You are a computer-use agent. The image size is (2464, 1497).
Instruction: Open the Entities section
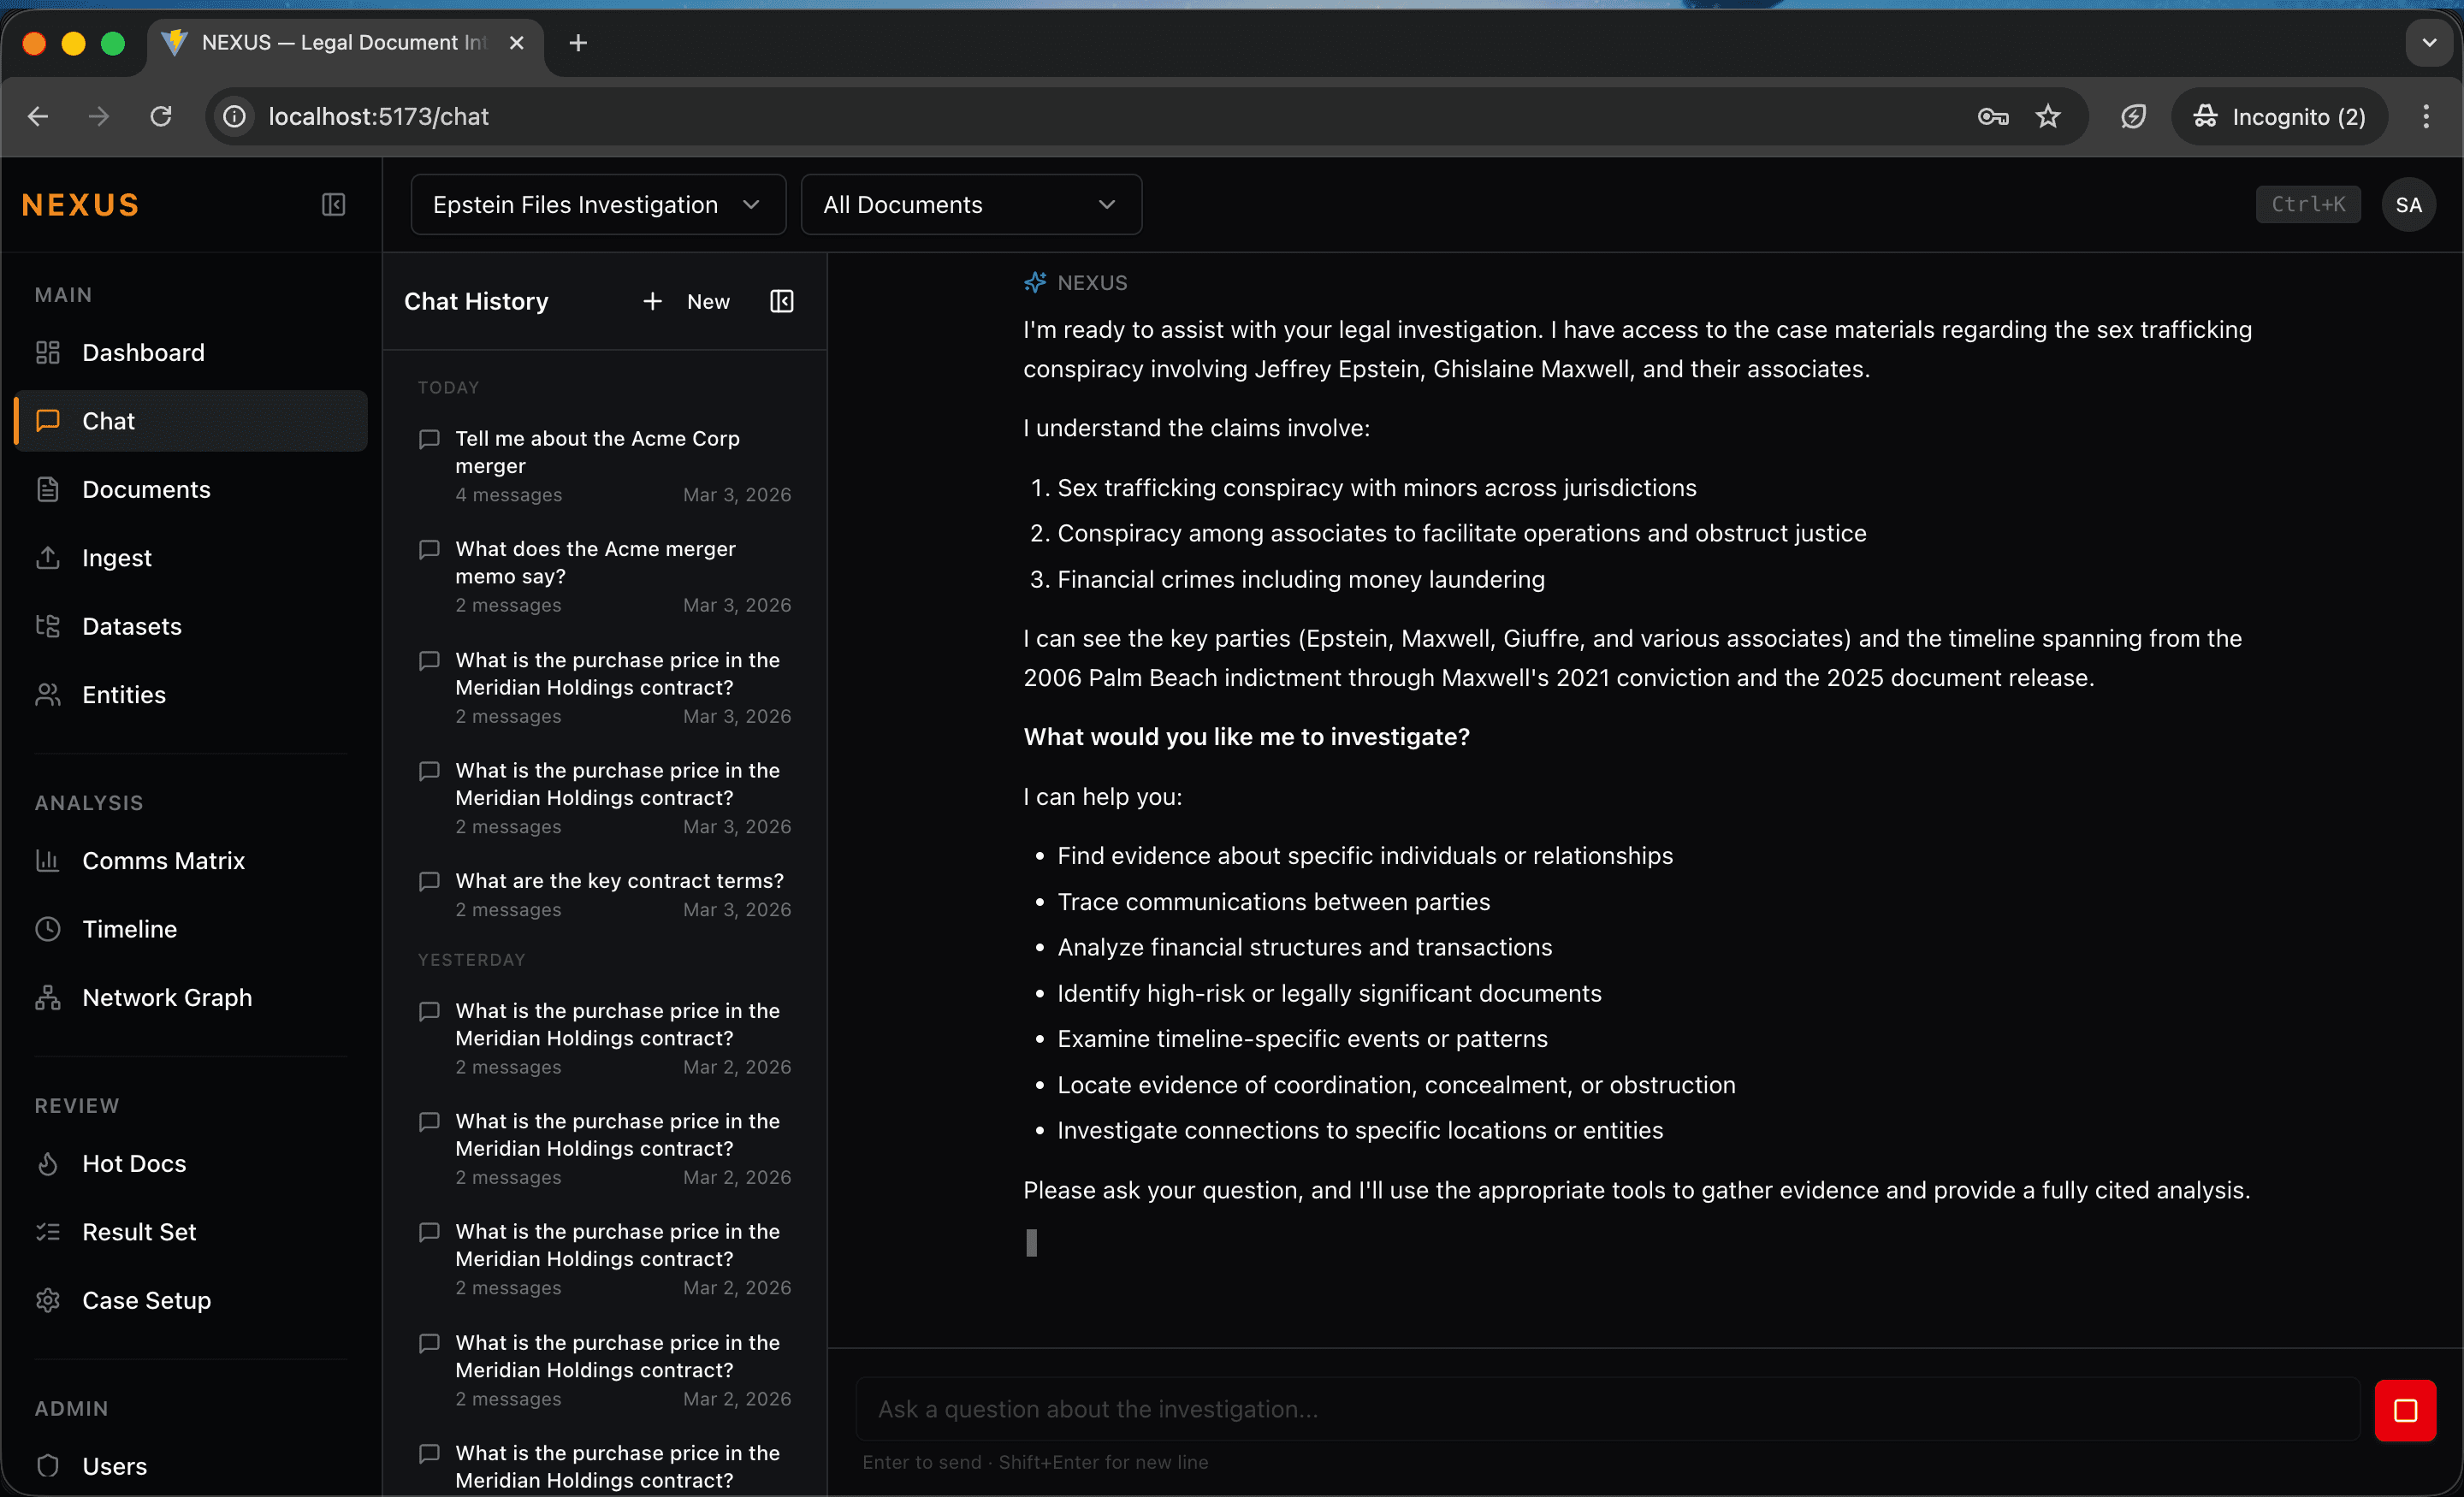click(x=123, y=694)
